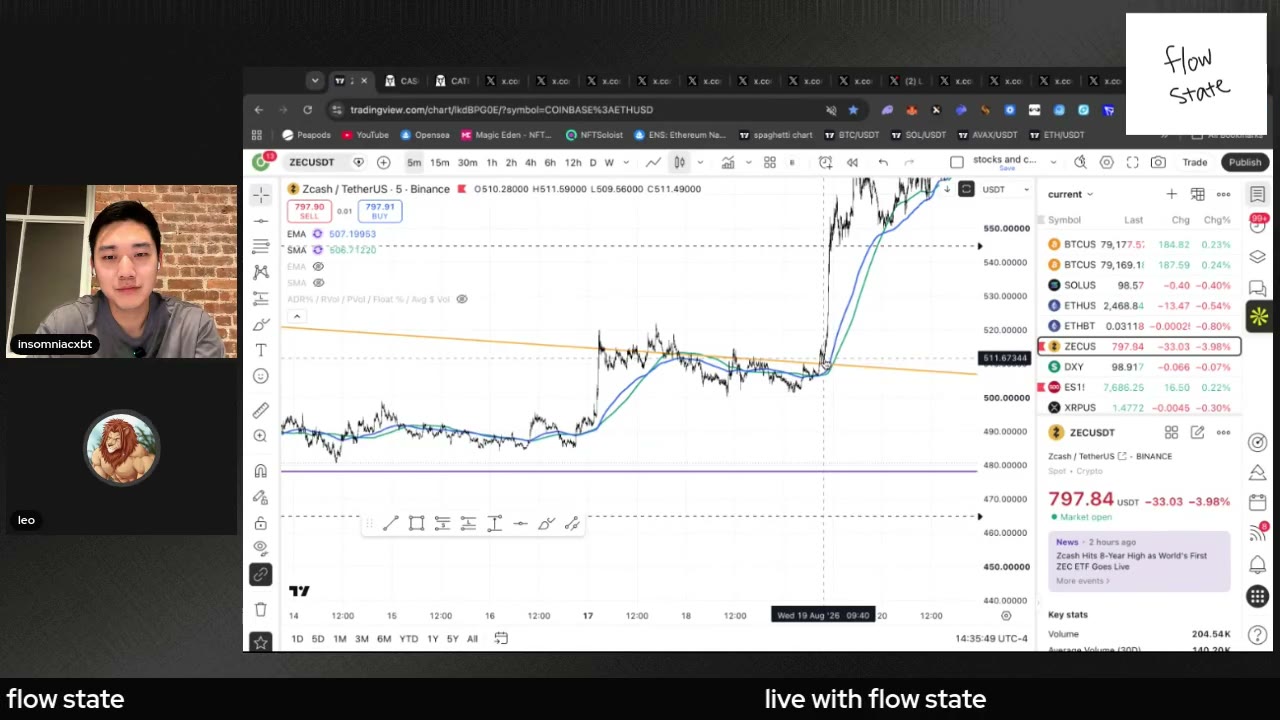1280x720 pixels.
Task: Click the 797.90 SELL button
Action: (x=309, y=211)
